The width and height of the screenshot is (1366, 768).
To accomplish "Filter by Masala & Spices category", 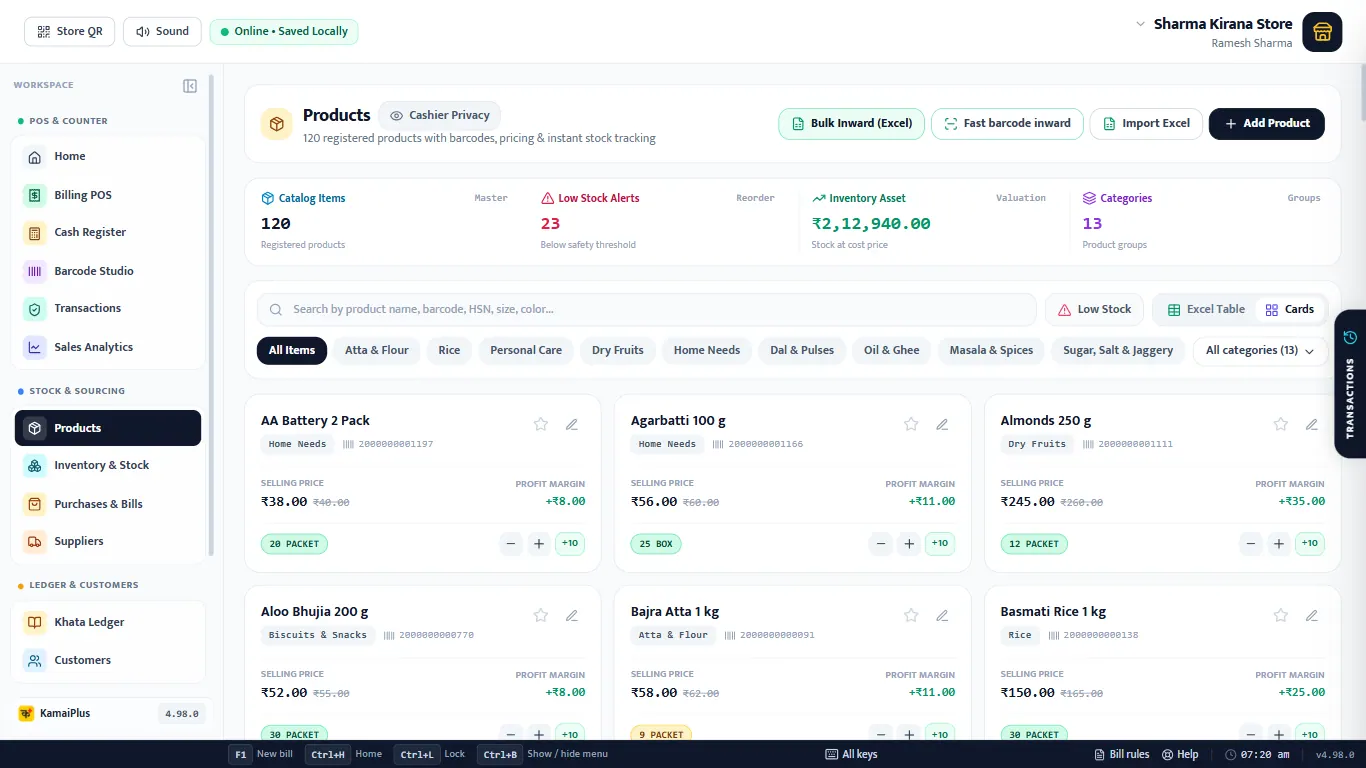I will tap(992, 350).
